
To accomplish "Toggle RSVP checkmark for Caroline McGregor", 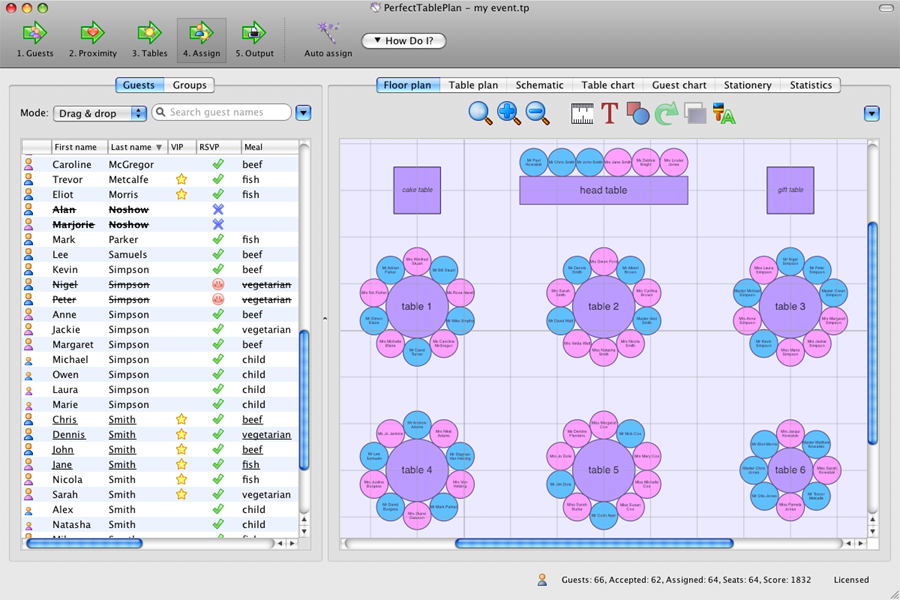I will 218,165.
